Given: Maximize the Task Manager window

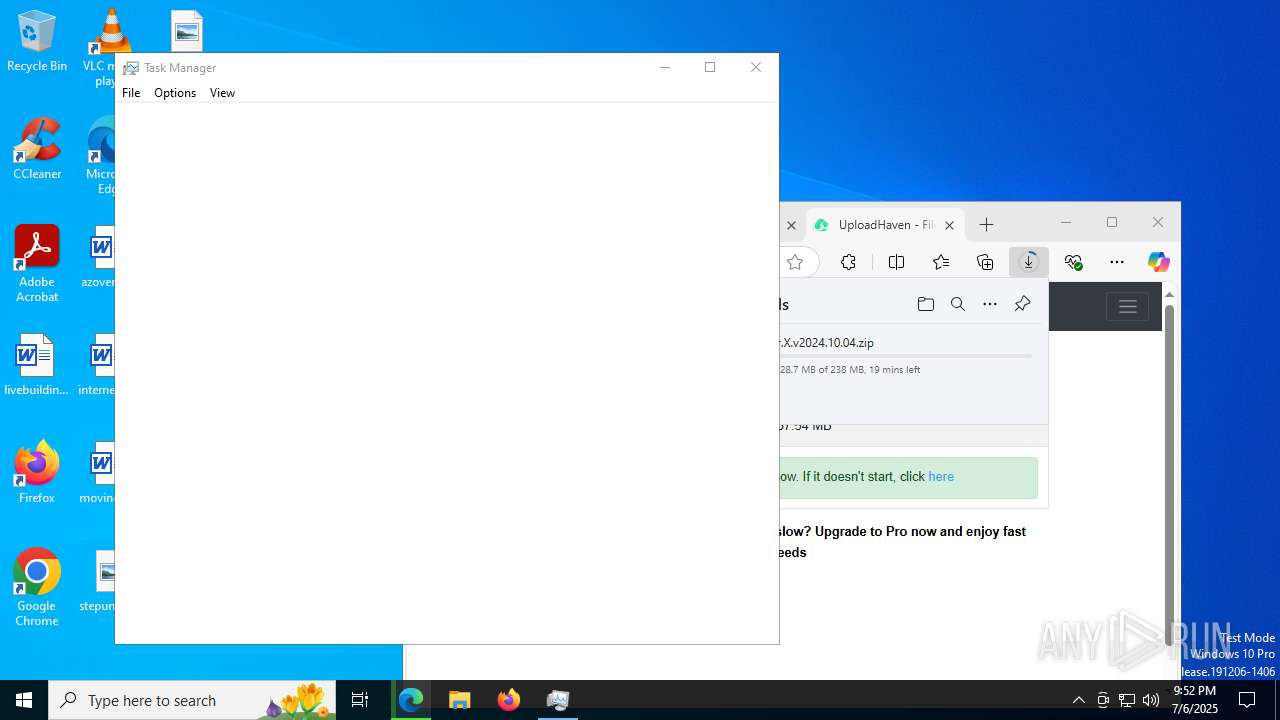Looking at the screenshot, I should tap(710, 67).
